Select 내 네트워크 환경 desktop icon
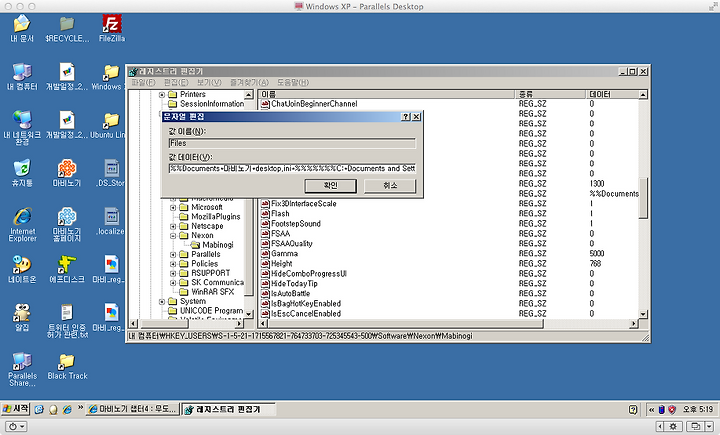The image size is (720, 435). (x=22, y=127)
